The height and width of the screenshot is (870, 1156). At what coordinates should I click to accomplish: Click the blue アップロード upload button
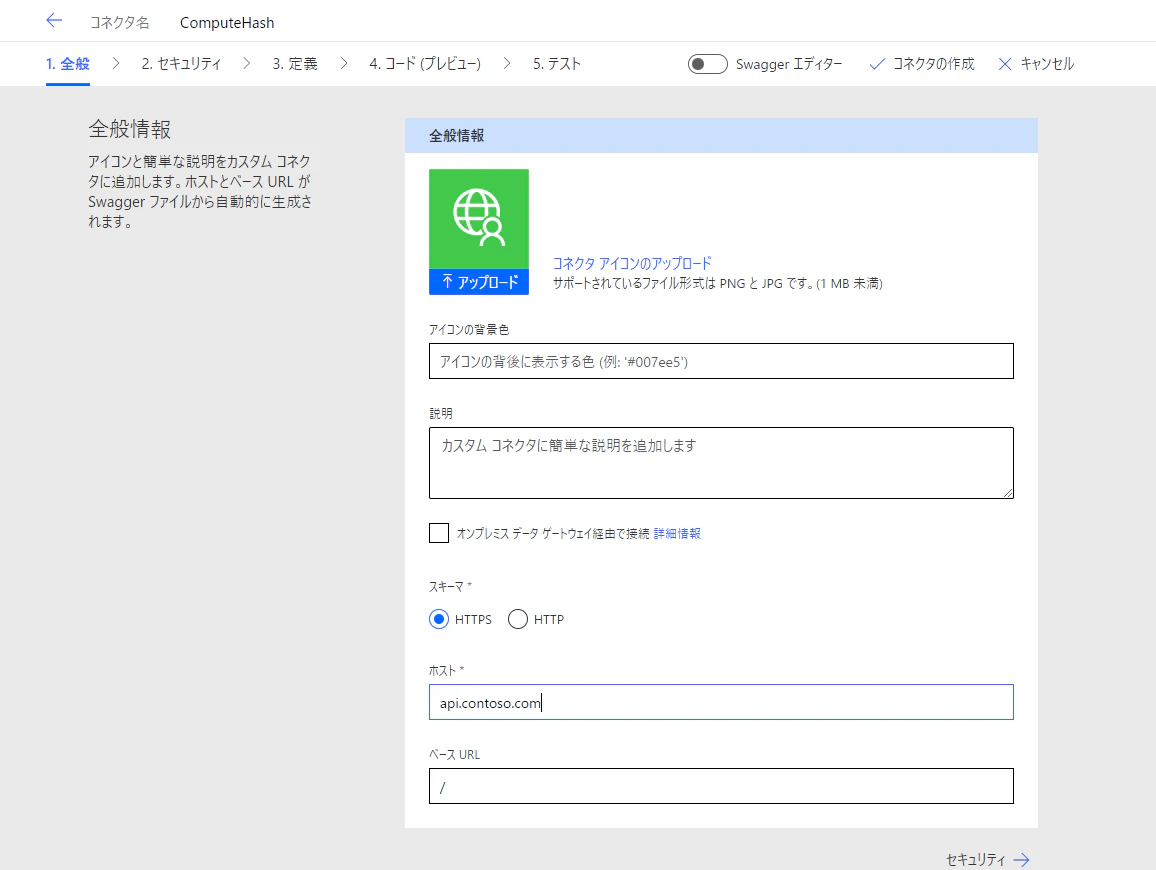tap(478, 282)
